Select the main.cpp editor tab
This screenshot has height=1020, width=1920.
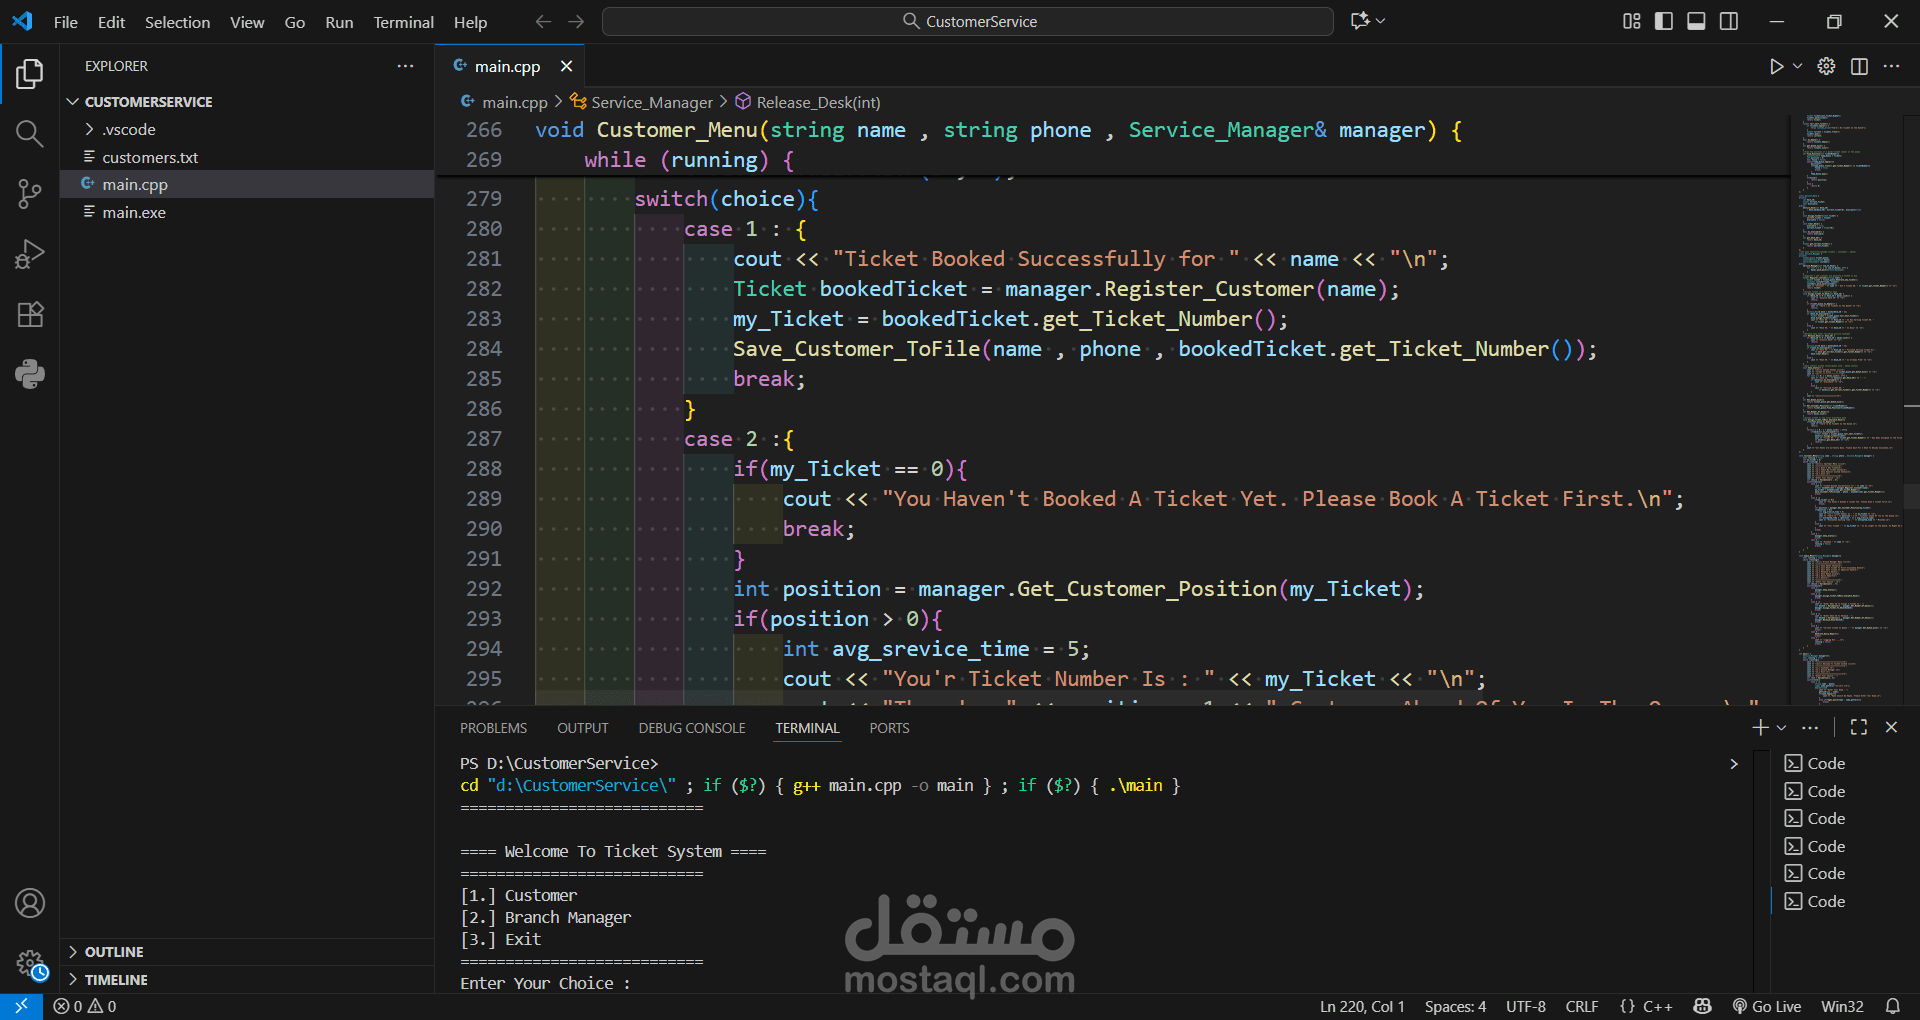[510, 66]
